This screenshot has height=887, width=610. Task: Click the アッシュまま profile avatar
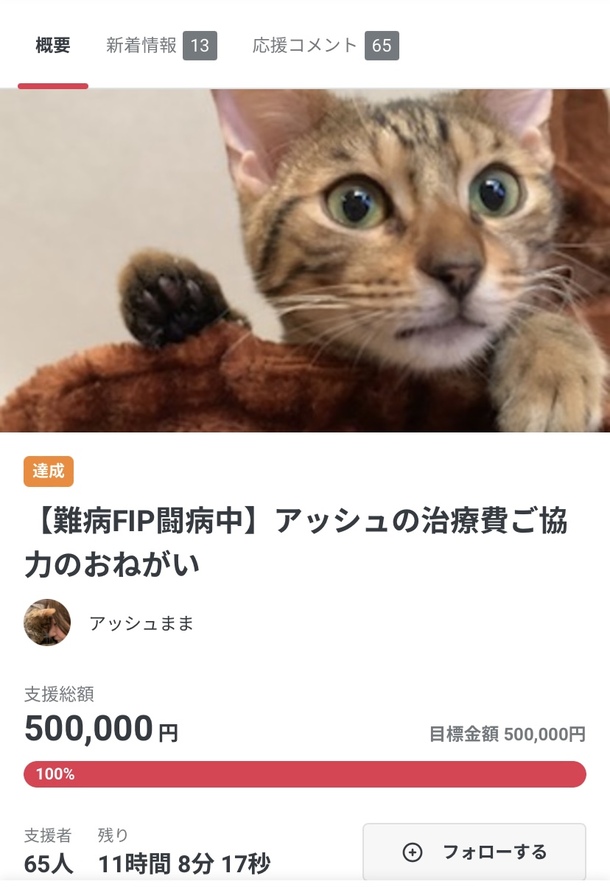click(x=47, y=623)
